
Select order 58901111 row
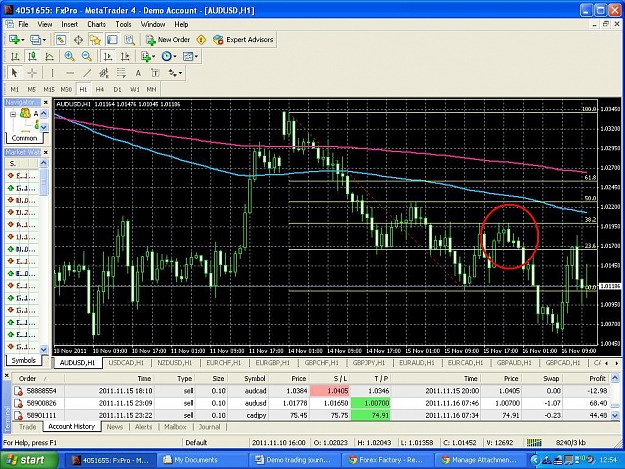(x=311, y=415)
